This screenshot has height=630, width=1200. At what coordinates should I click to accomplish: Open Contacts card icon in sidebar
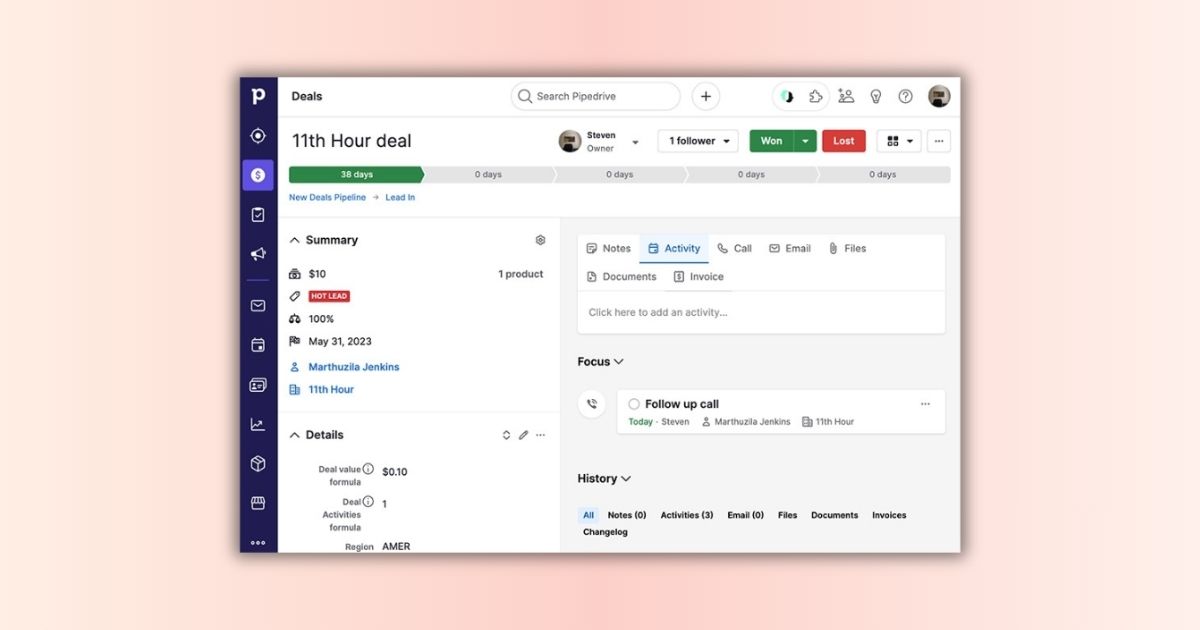pyautogui.click(x=258, y=385)
